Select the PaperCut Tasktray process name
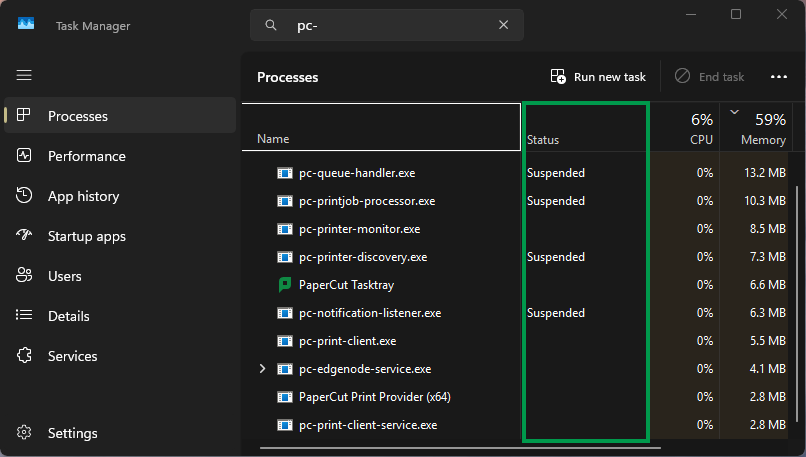This screenshot has height=457, width=806. pos(346,285)
